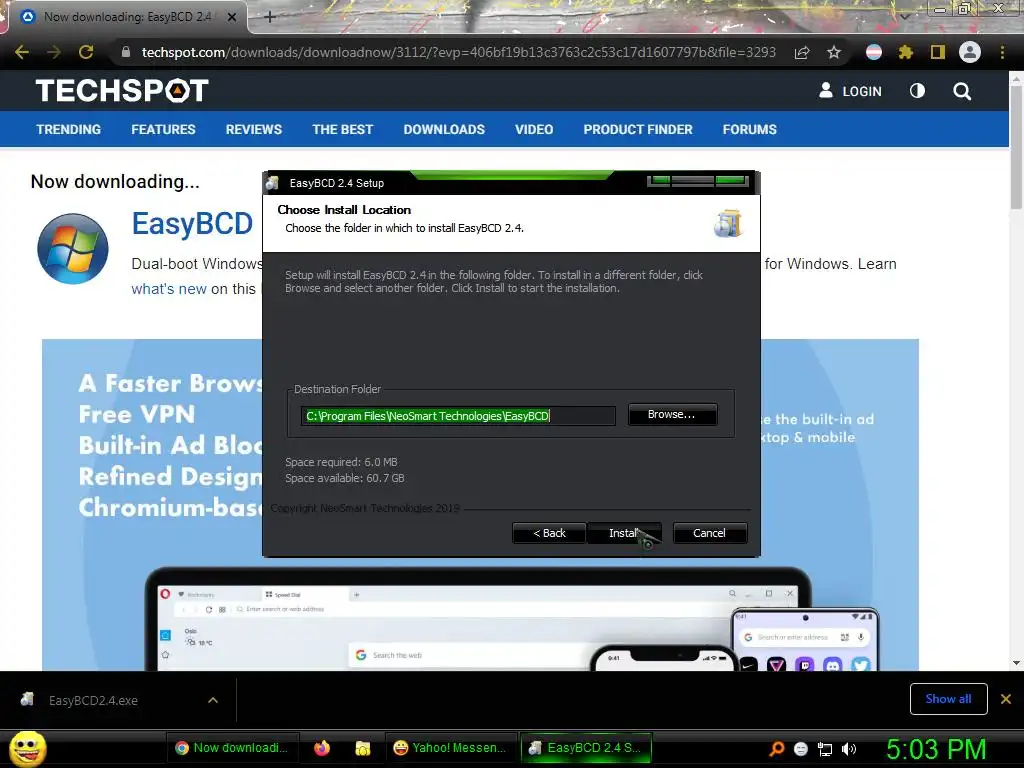Open Chrome three-dot menu

tap(1002, 52)
